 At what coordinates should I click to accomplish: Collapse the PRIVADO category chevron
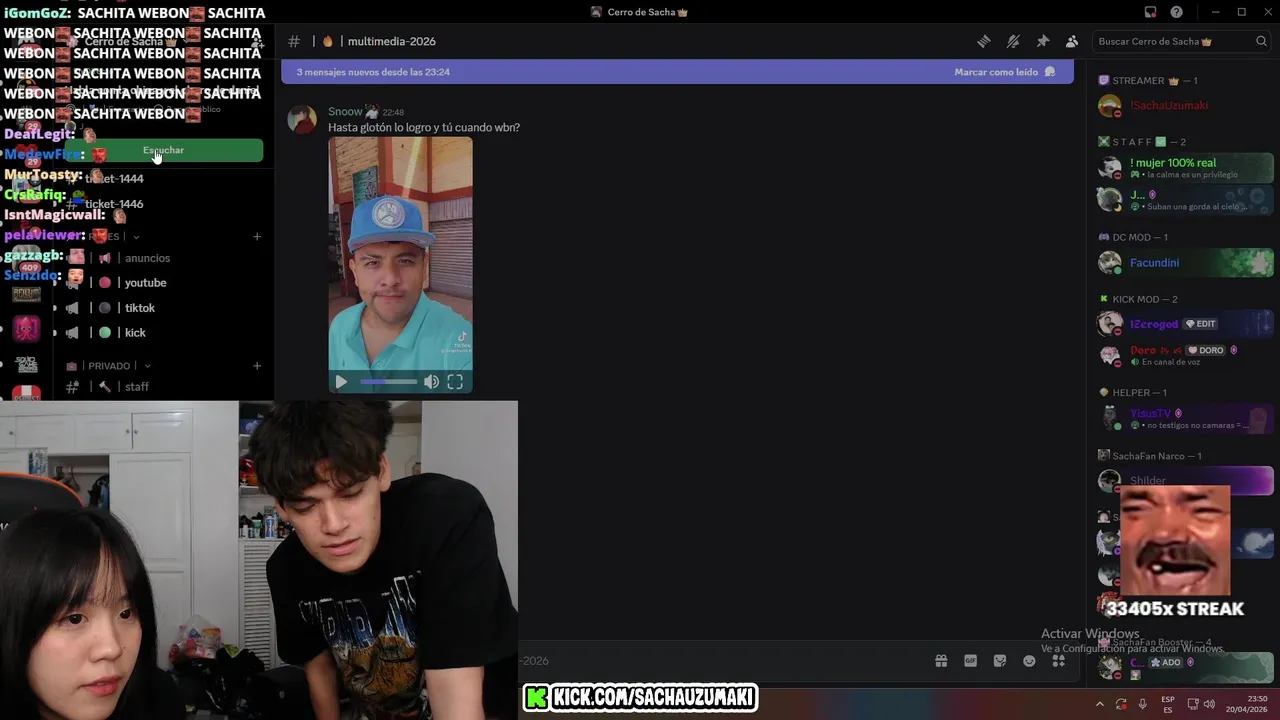coord(148,366)
